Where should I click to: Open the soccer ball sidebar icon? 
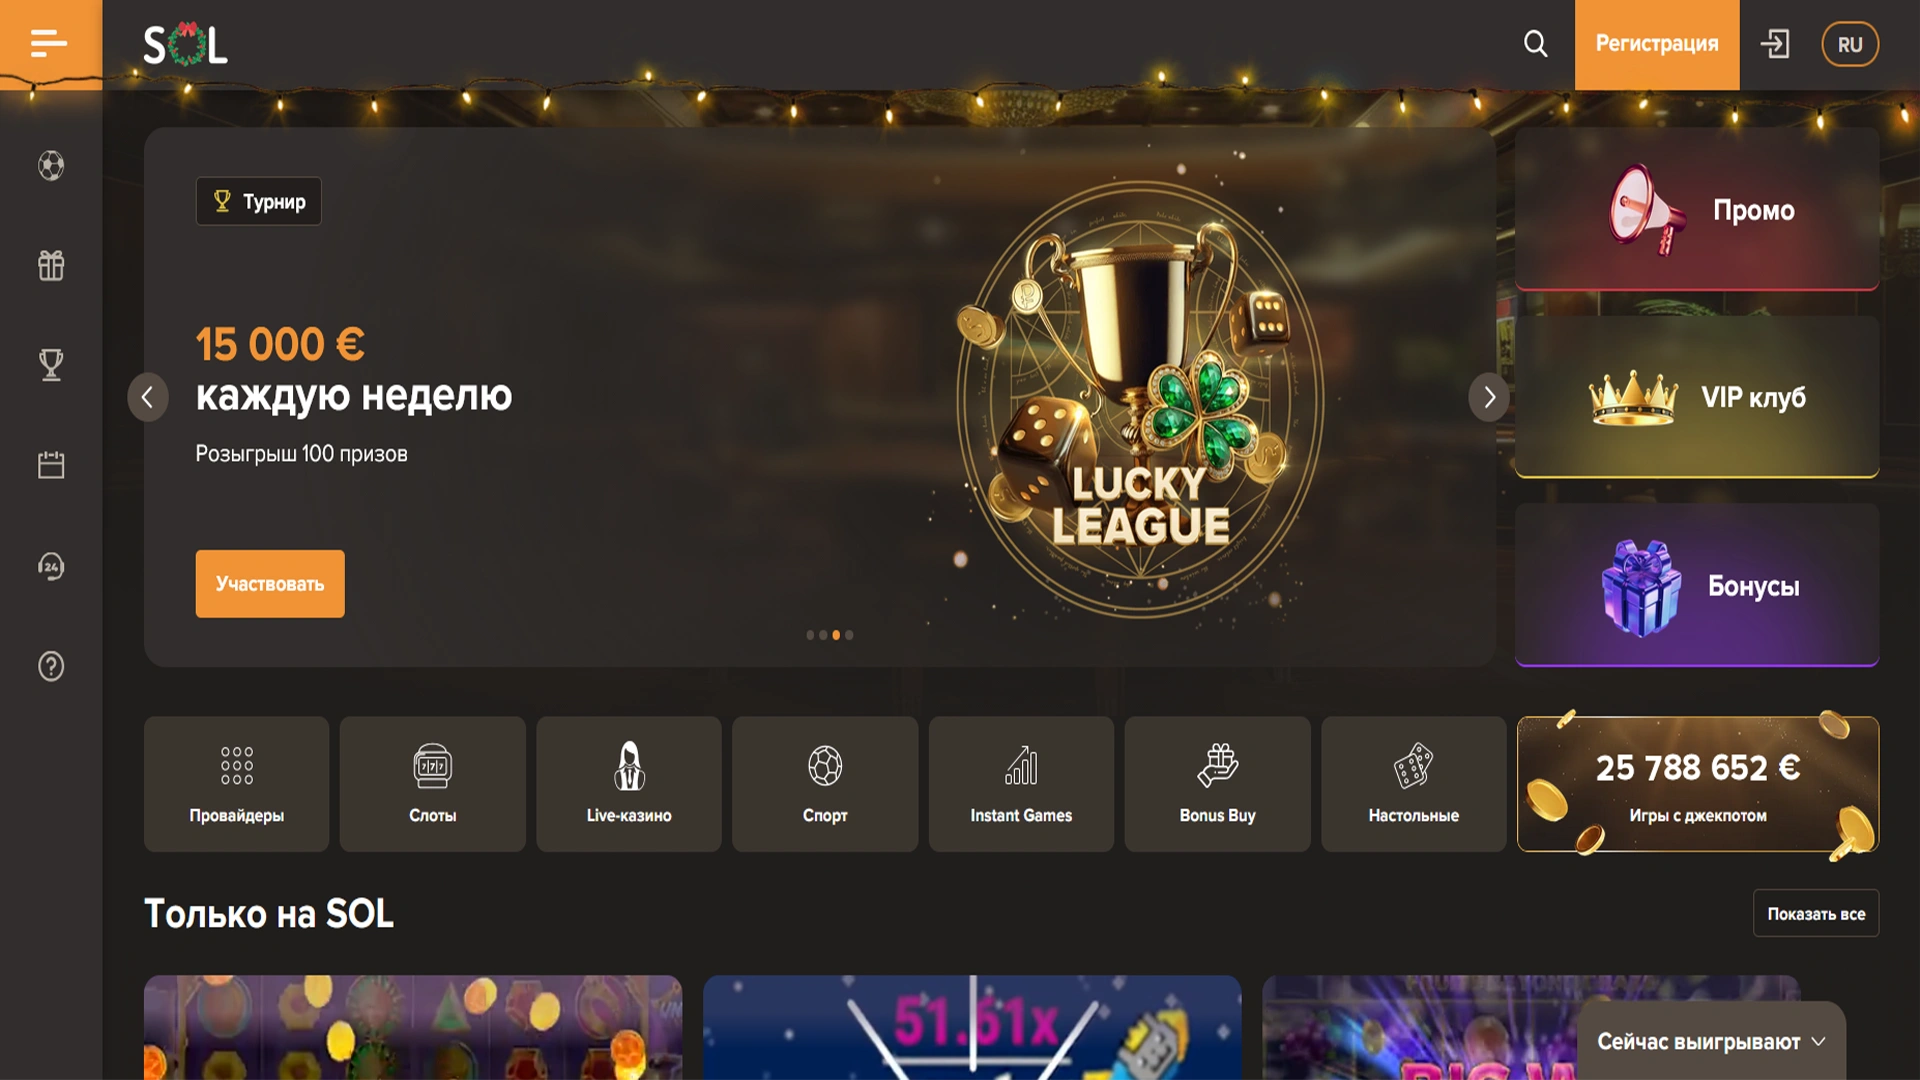51,165
